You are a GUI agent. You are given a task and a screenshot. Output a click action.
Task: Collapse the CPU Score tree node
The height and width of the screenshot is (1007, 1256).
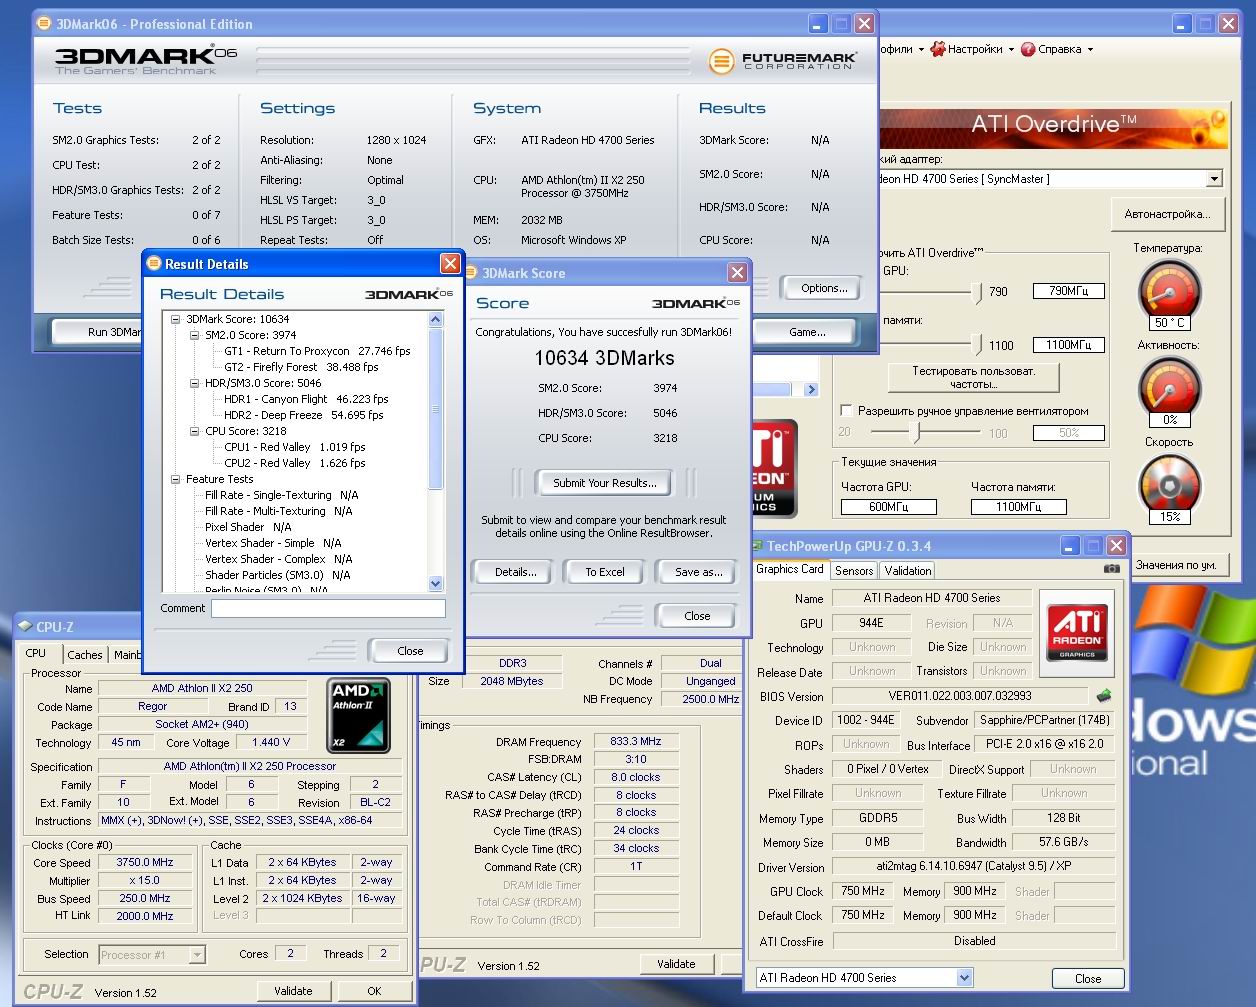click(x=194, y=431)
